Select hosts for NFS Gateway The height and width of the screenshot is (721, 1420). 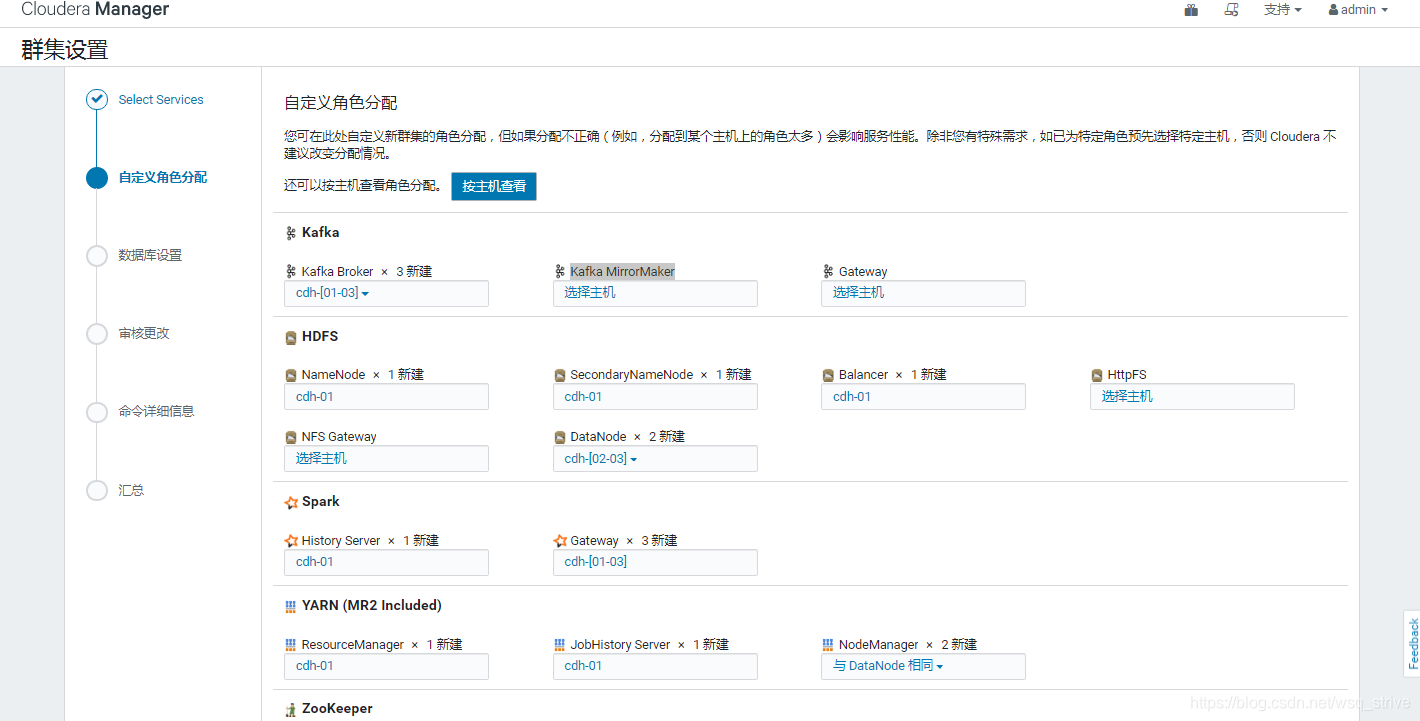[x=386, y=459]
